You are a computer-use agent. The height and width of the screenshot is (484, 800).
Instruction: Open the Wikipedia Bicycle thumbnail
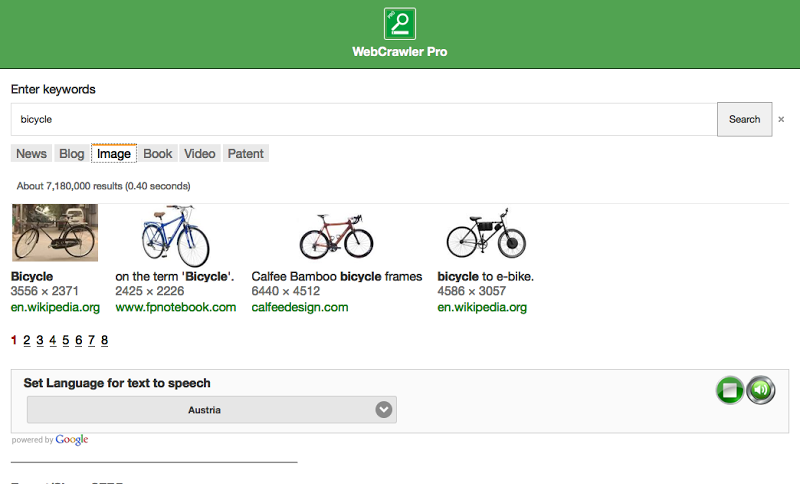55,233
